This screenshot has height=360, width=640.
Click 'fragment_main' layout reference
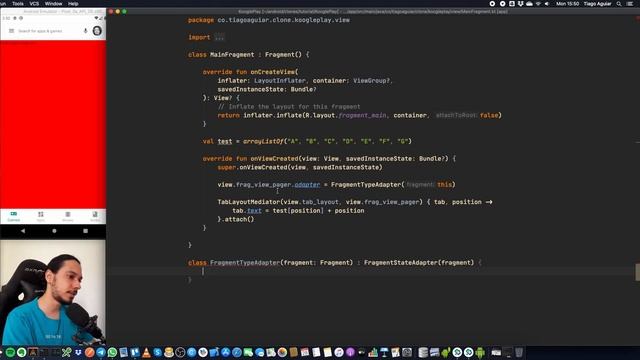pyautogui.click(x=362, y=116)
